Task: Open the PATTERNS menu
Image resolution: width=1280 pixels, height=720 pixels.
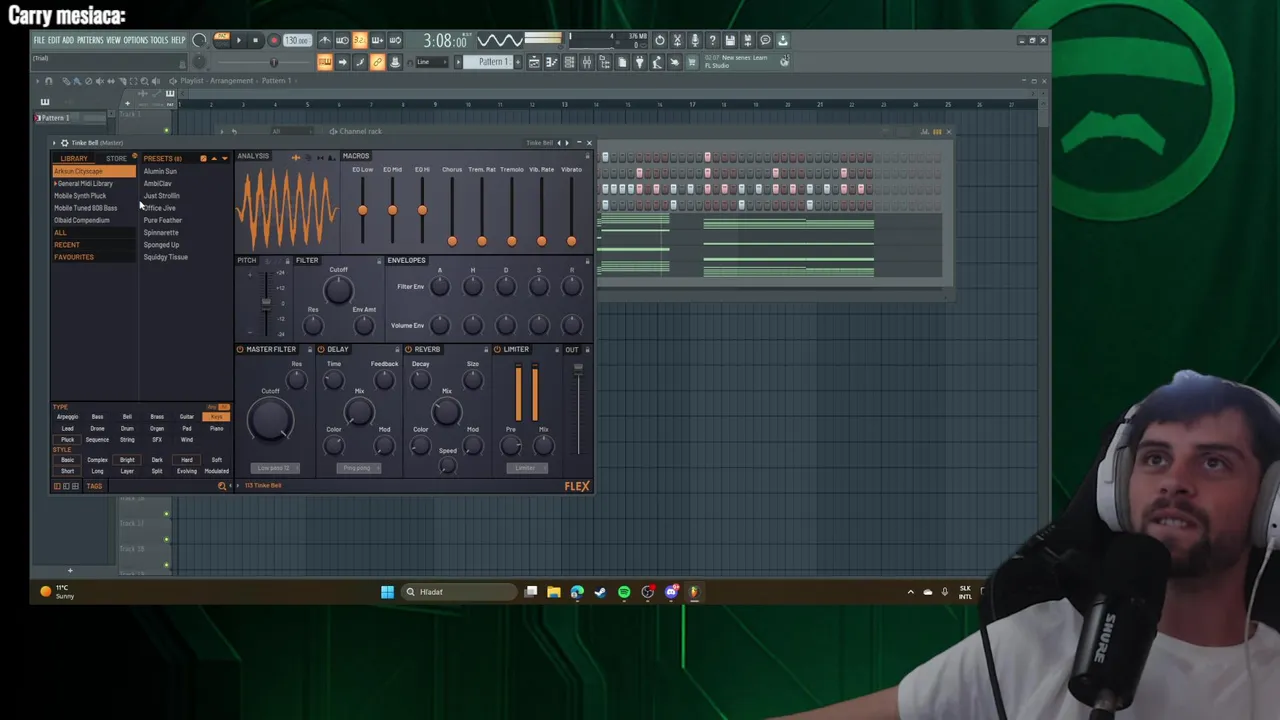Action: click(90, 40)
